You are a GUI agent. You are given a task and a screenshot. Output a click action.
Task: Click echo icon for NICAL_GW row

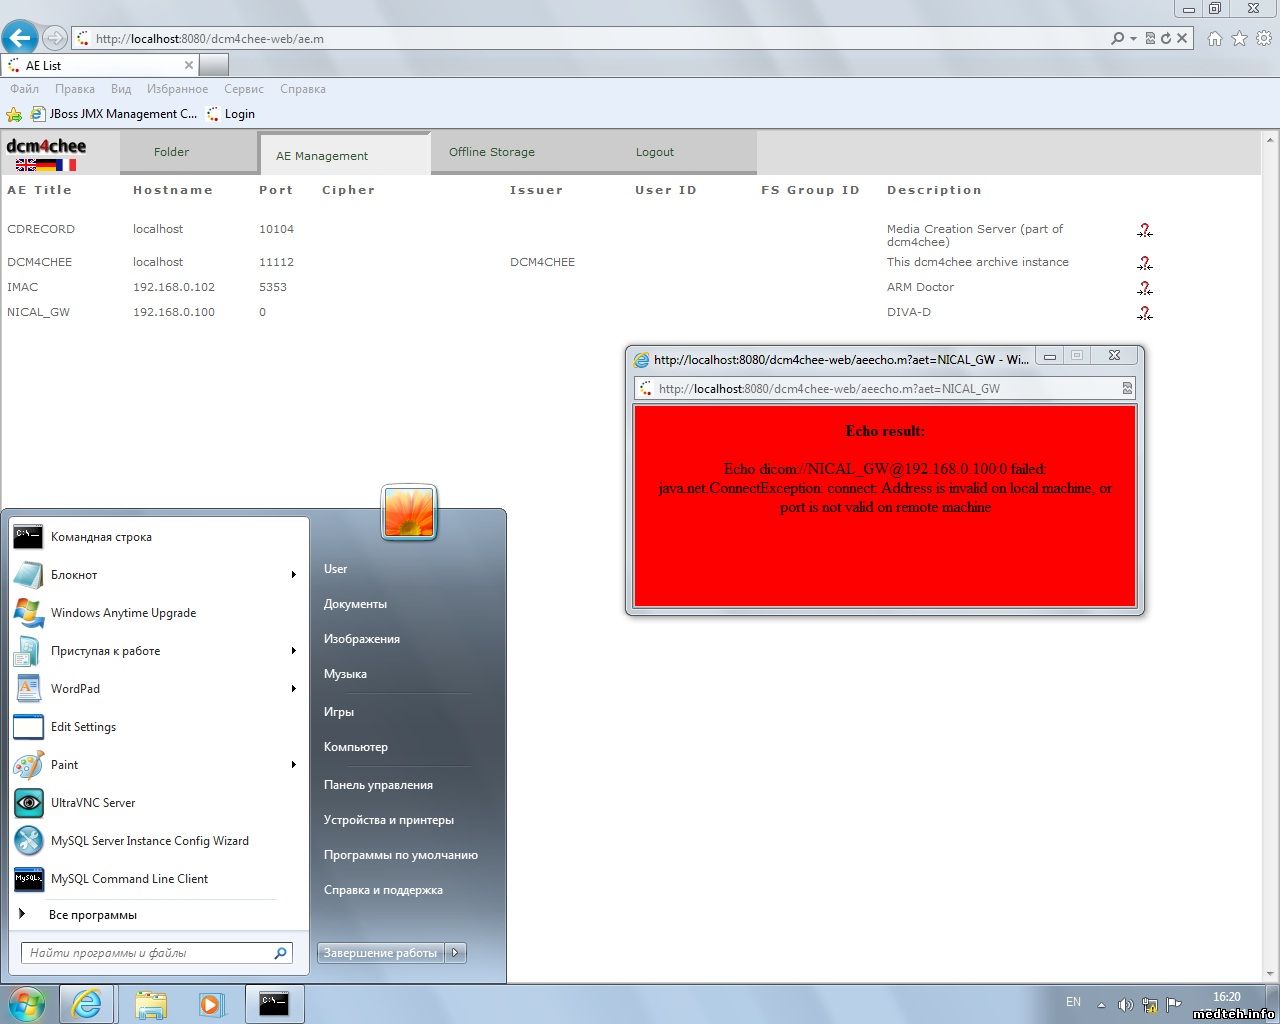[1145, 313]
